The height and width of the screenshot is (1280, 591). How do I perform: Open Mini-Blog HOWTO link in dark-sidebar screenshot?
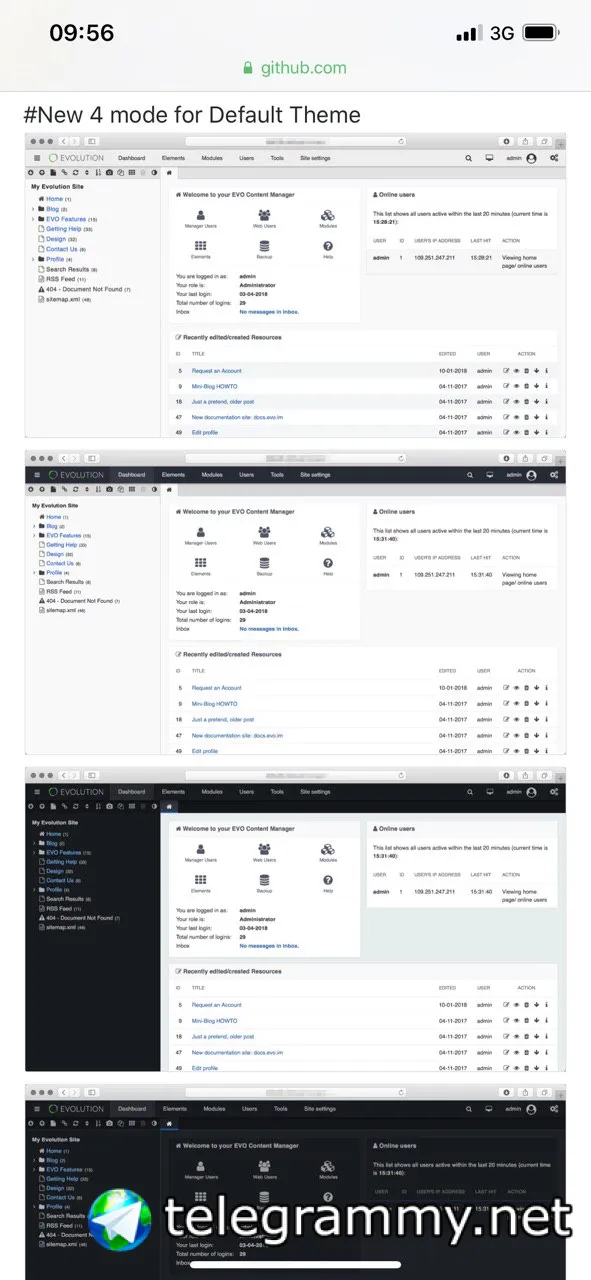click(214, 1021)
